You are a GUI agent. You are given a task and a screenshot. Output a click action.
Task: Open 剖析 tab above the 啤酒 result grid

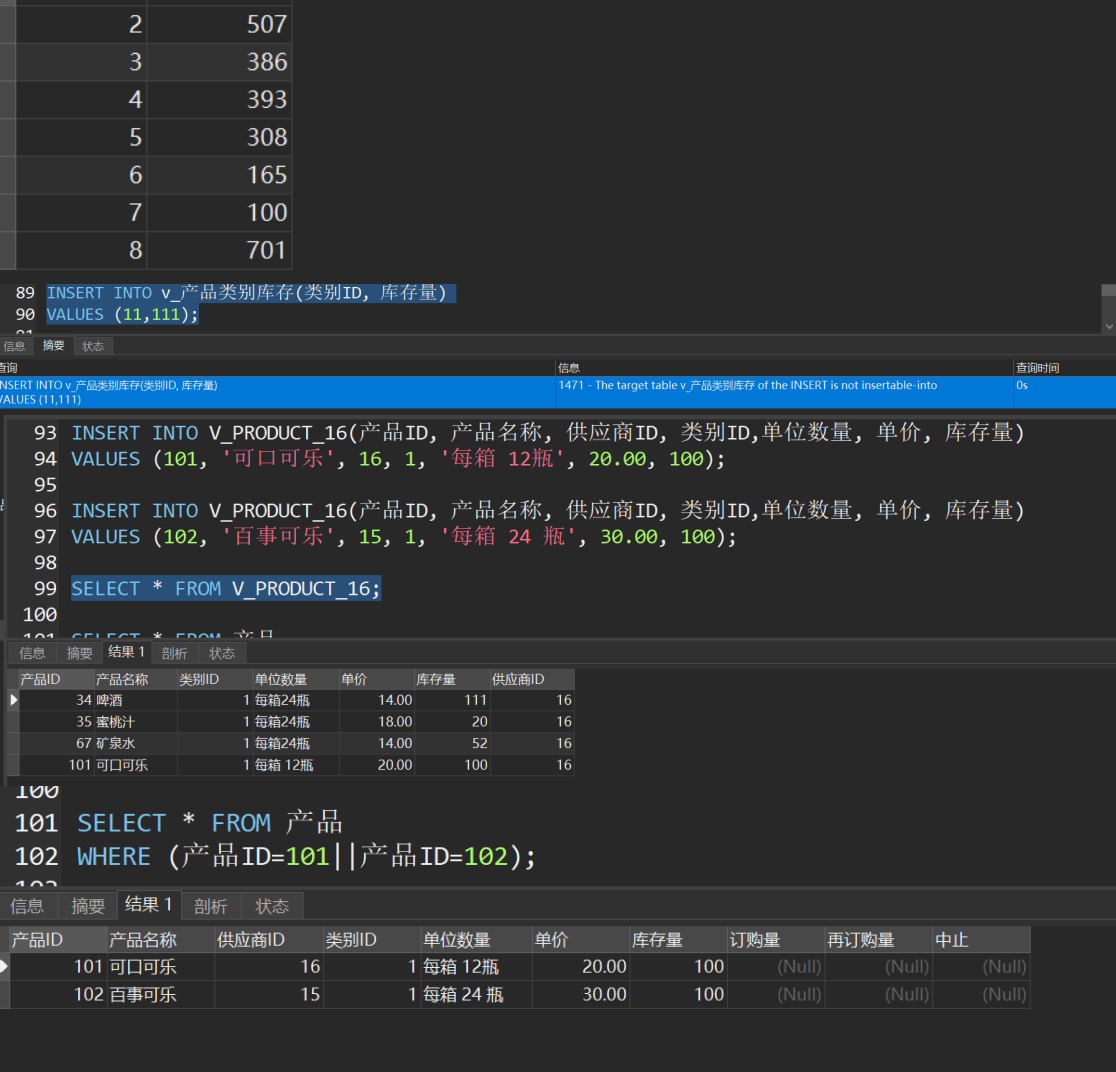[x=174, y=653]
